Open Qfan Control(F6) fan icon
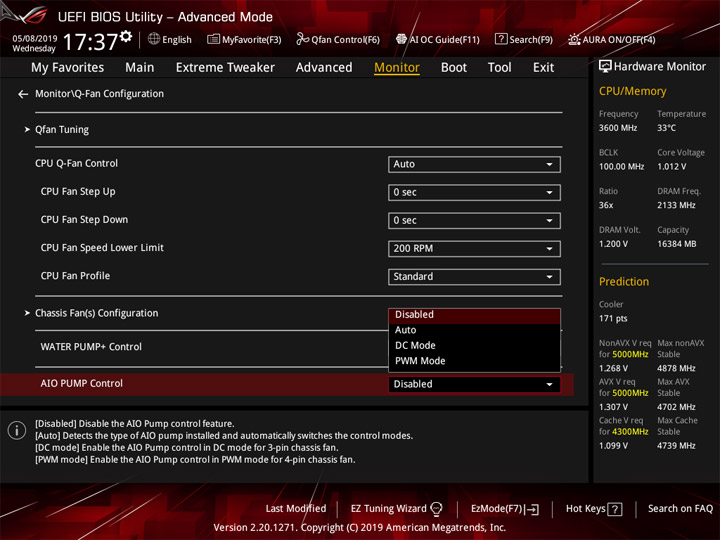 tap(302, 39)
